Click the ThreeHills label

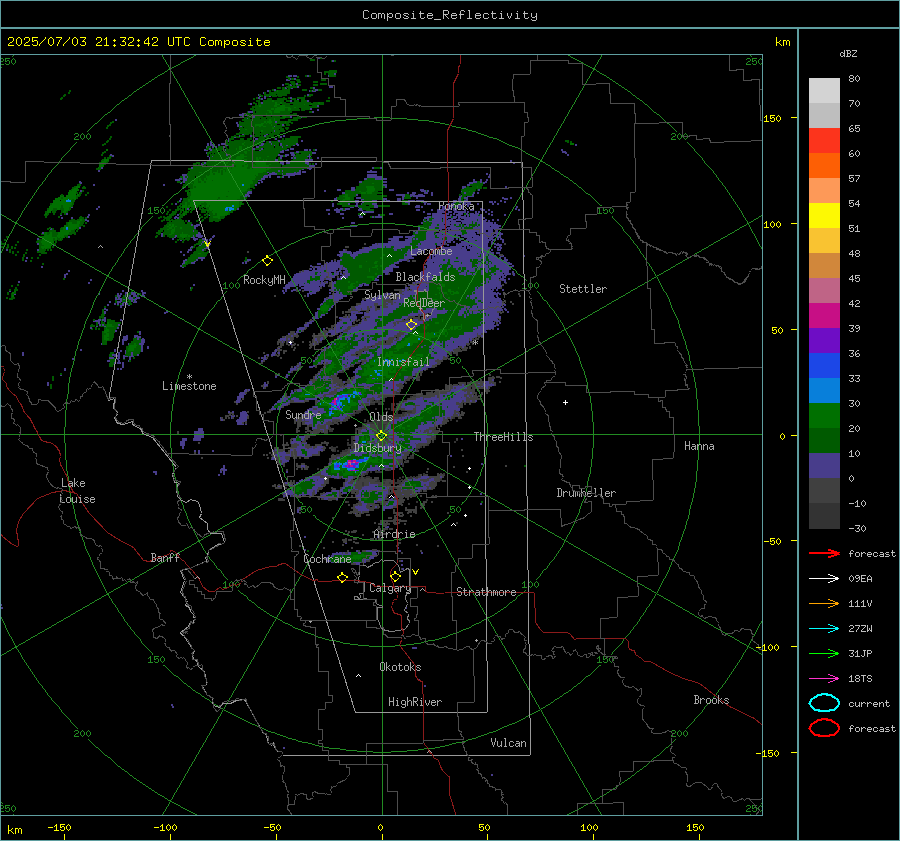503,437
